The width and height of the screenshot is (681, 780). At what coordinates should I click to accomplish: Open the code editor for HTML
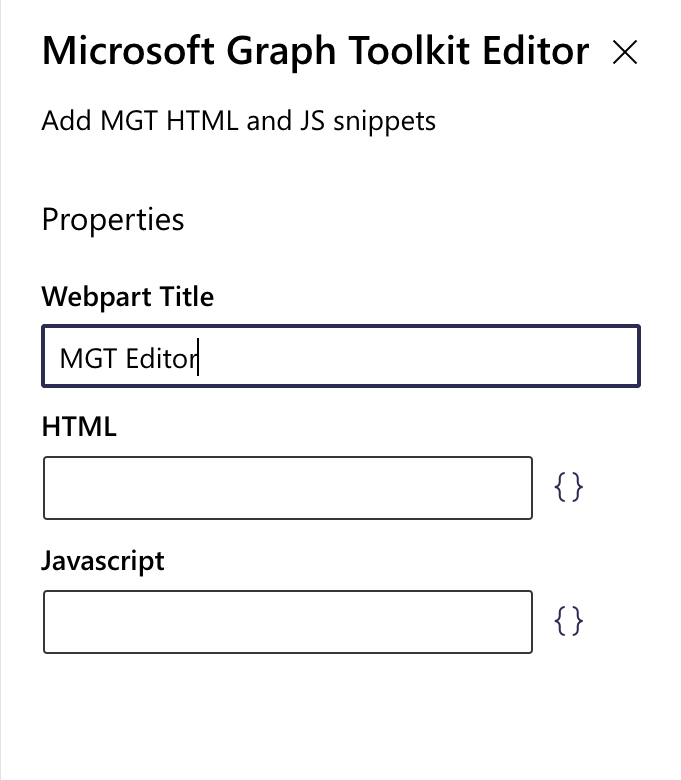[568, 488]
